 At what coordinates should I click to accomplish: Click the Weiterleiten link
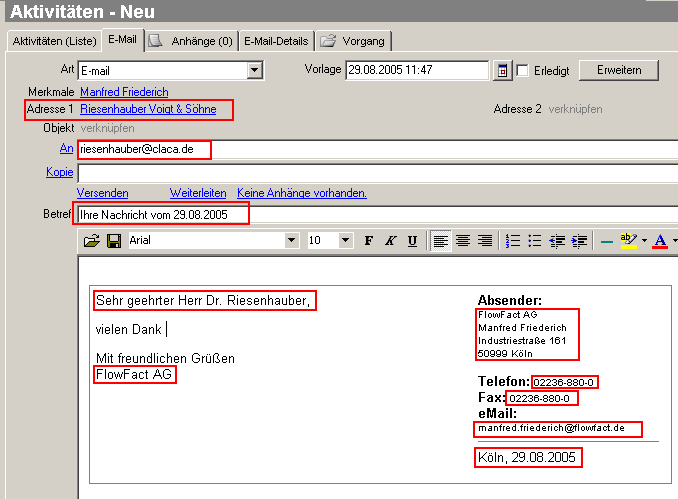(198, 193)
